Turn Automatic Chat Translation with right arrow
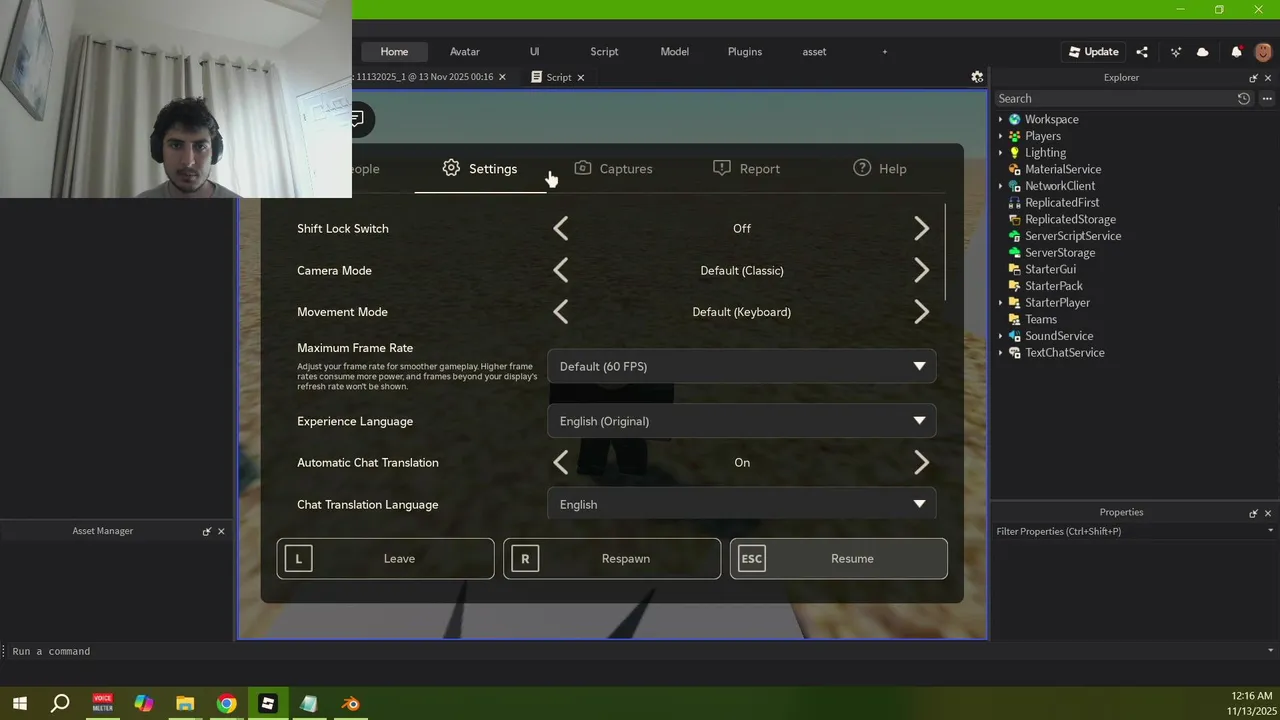The width and height of the screenshot is (1280, 720). click(x=921, y=463)
